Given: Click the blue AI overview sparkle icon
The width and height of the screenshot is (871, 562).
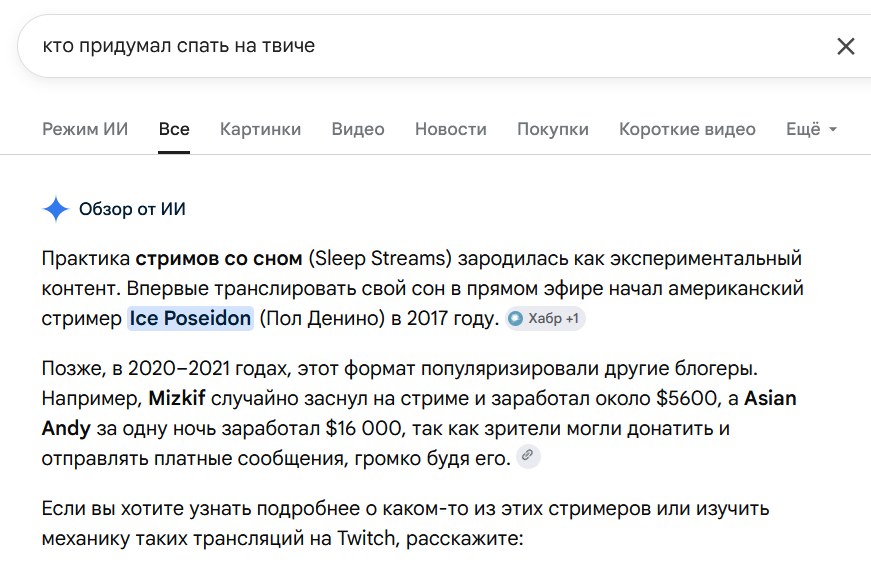Looking at the screenshot, I should (56, 209).
